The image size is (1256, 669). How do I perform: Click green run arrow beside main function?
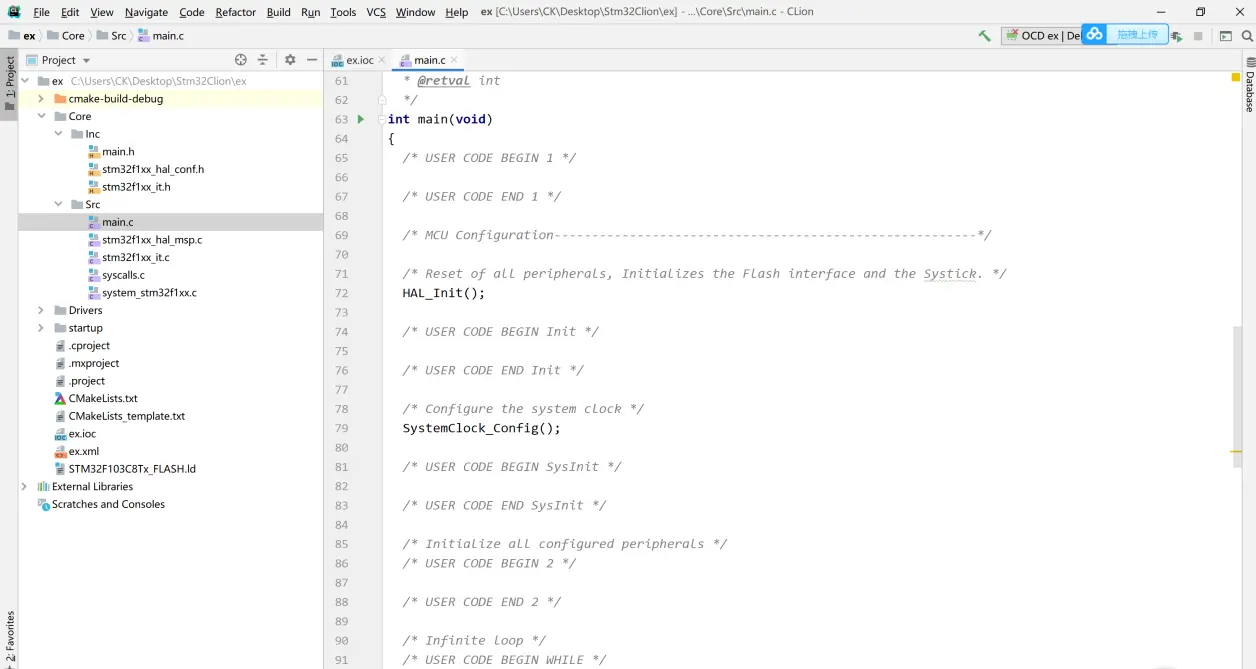click(361, 119)
